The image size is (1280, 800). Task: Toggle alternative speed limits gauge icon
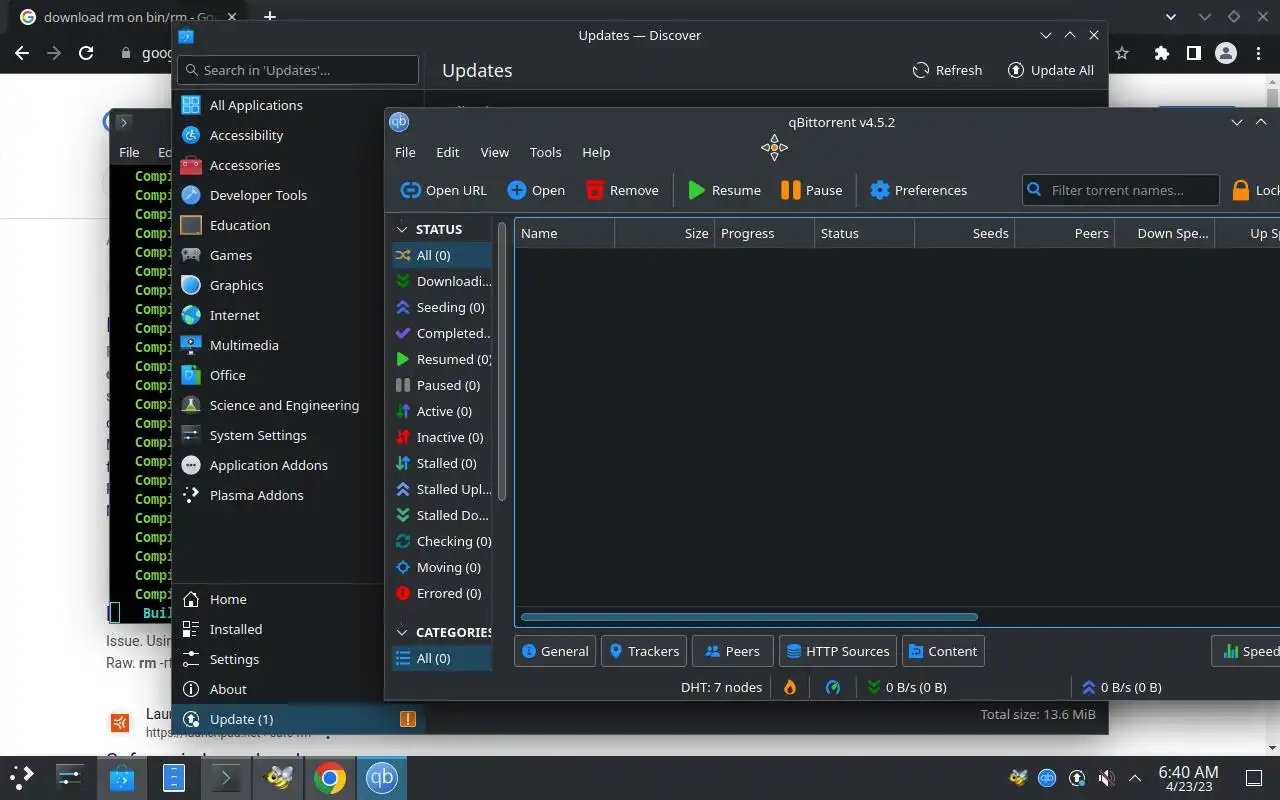pyautogui.click(x=833, y=687)
